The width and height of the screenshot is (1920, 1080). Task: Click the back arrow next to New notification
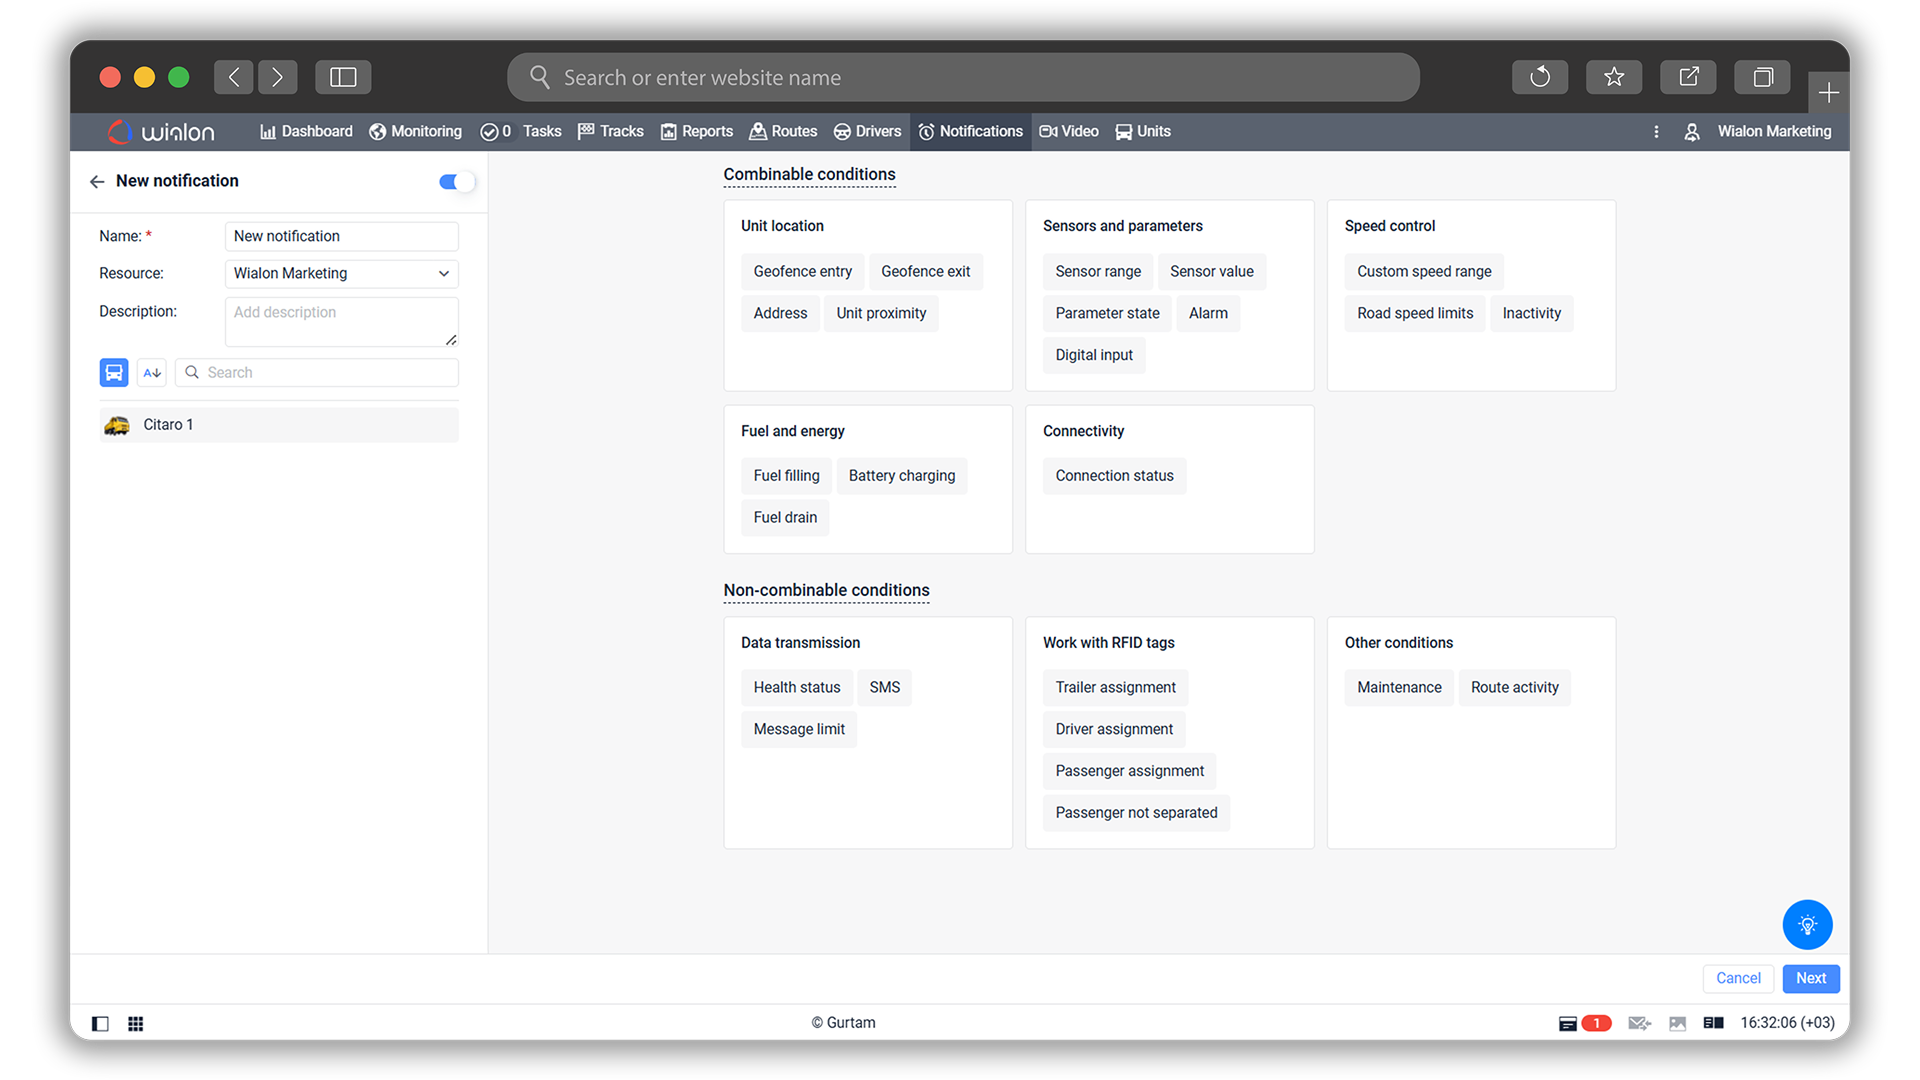pos(96,181)
